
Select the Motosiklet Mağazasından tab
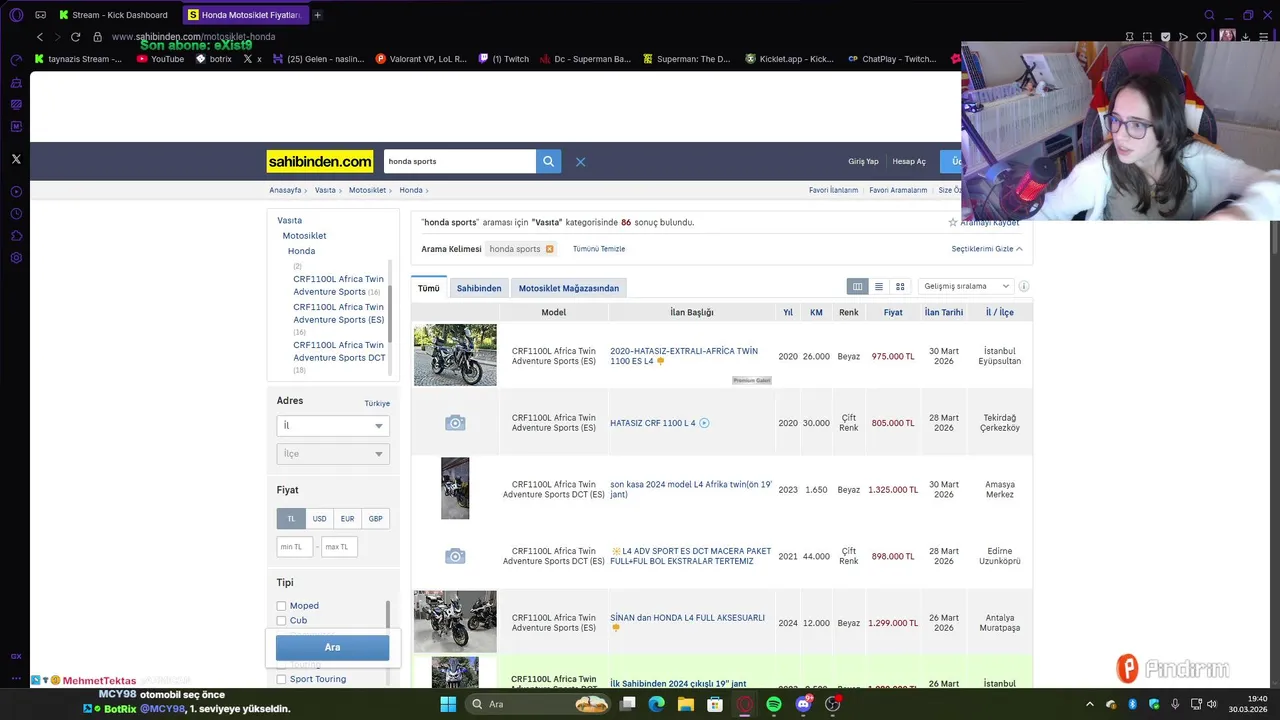click(x=569, y=288)
